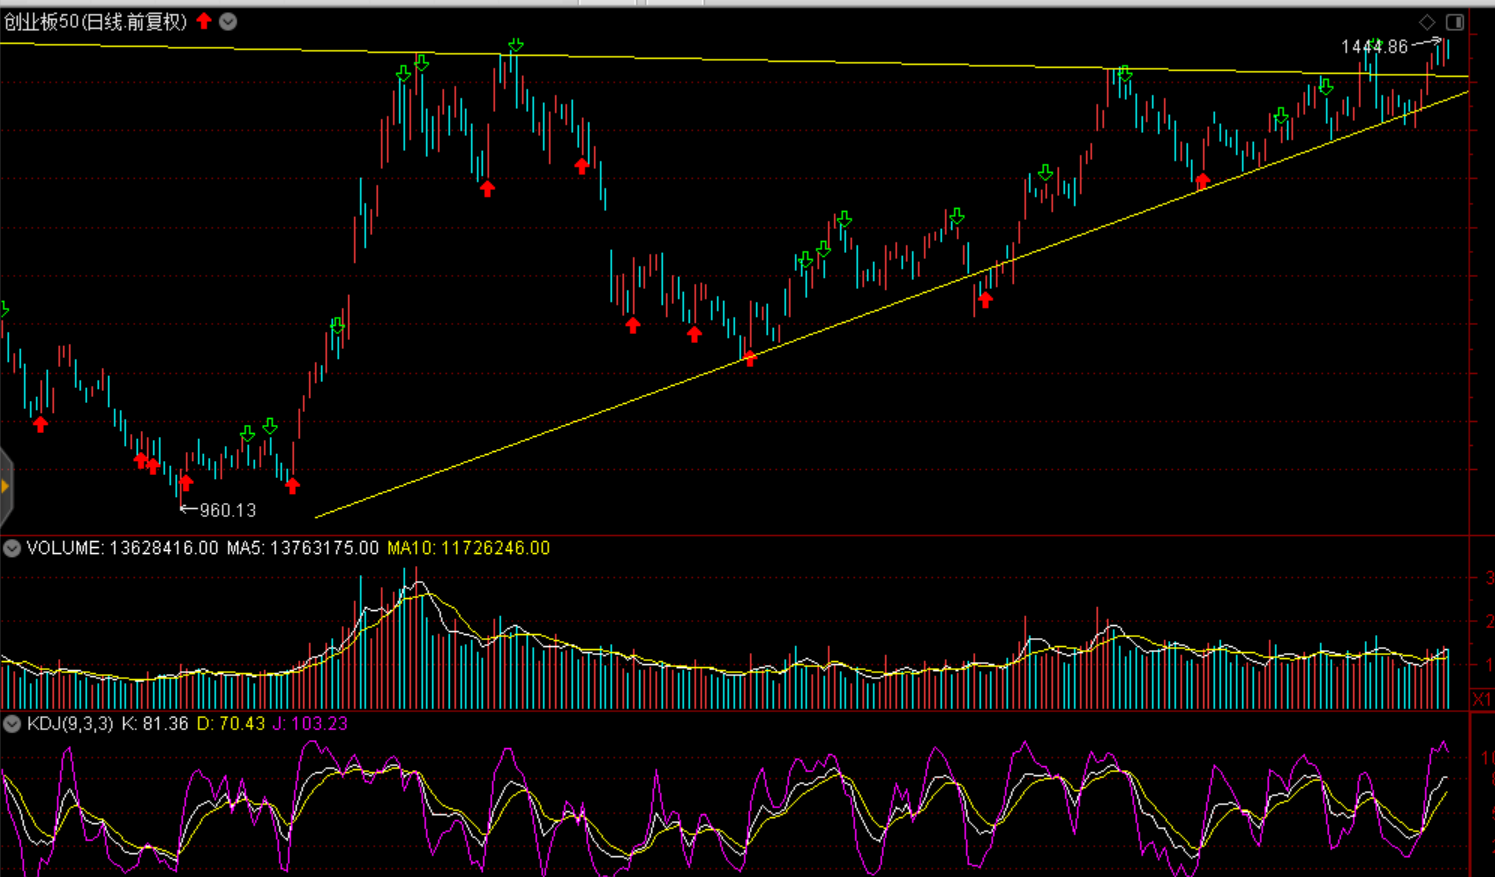Image resolution: width=1495 pixels, height=877 pixels.
Task: Click the X1 volume scale box
Action: 1481,698
